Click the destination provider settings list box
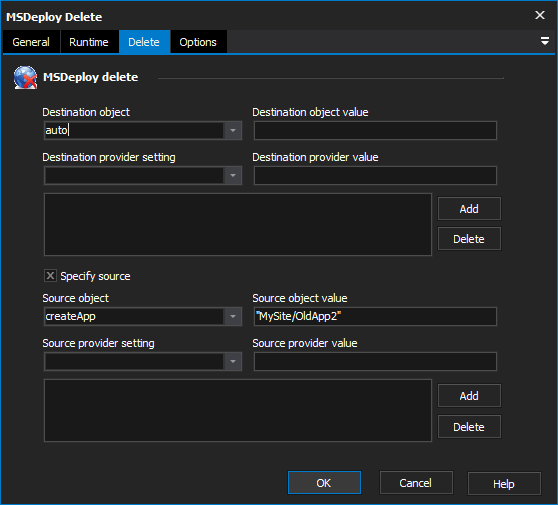This screenshot has height=505, width=558. click(x=238, y=224)
